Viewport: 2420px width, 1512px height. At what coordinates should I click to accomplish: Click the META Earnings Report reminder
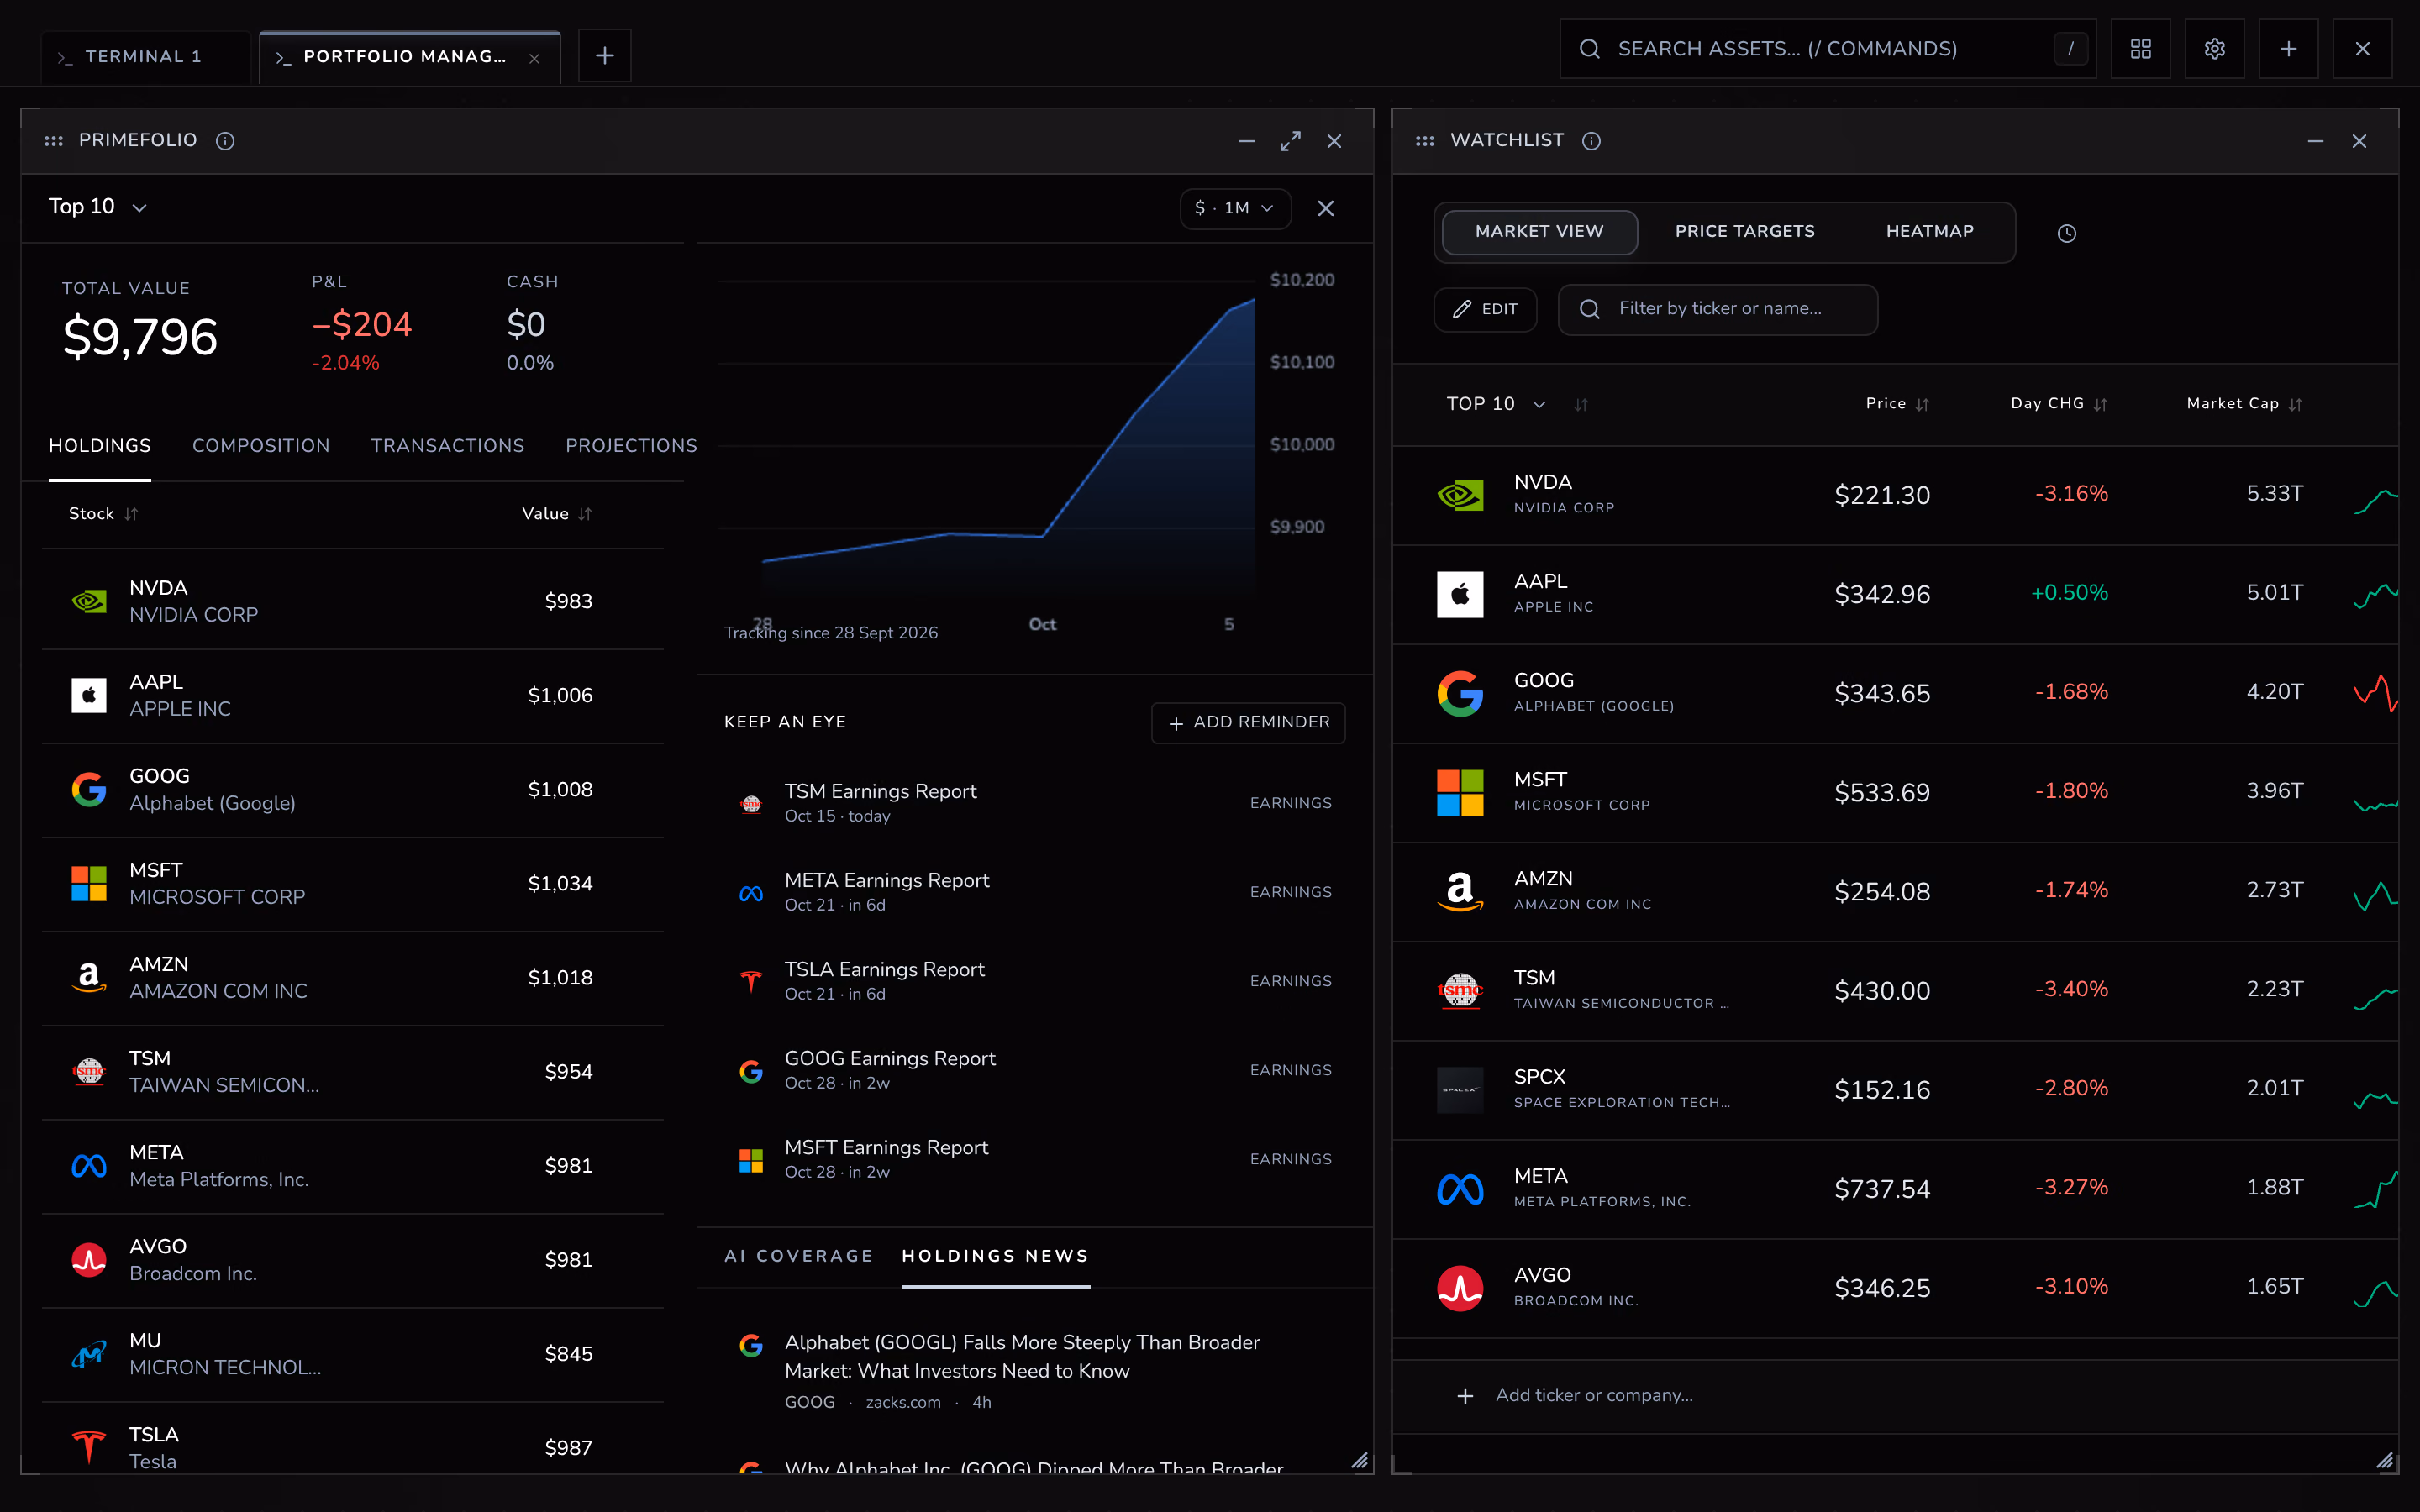[x=1034, y=892]
